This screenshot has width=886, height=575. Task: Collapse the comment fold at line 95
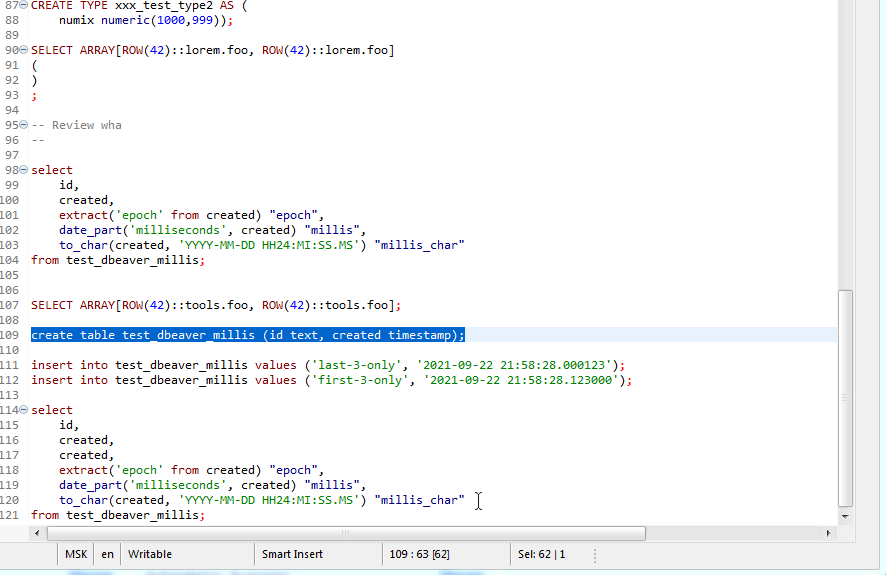tap(24, 125)
